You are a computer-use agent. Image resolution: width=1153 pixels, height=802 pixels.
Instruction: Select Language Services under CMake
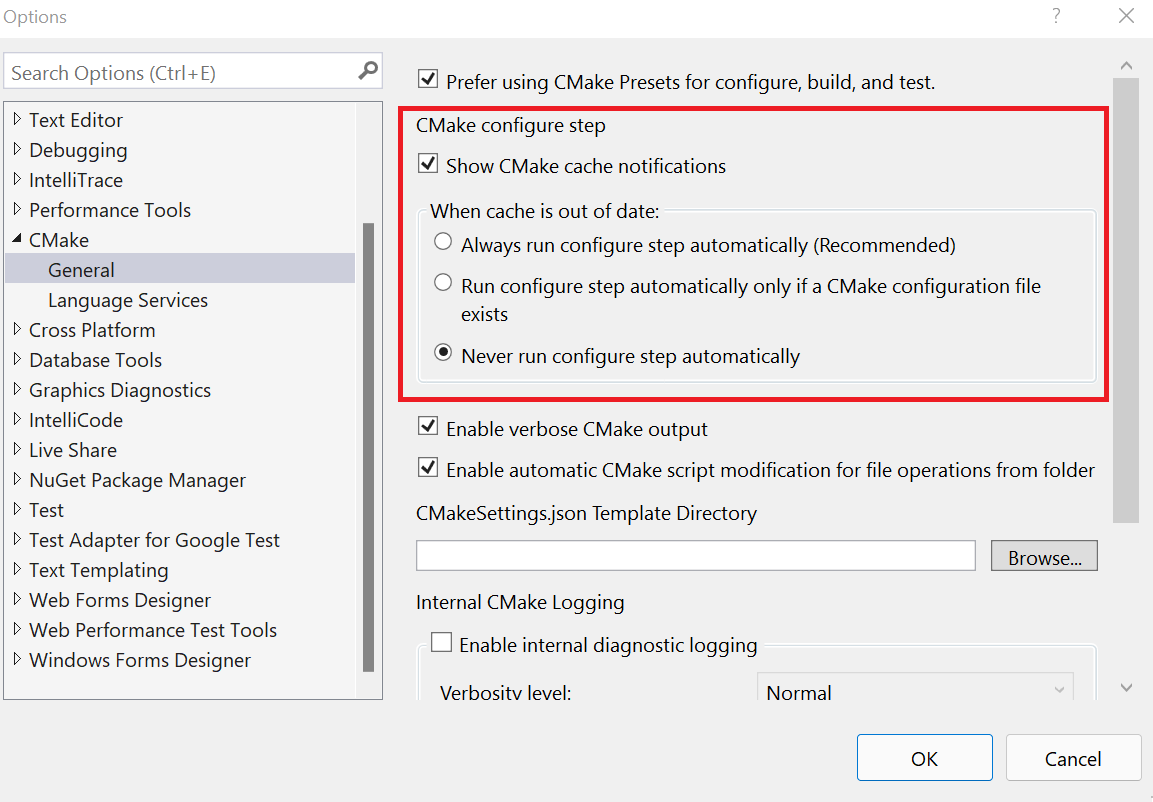[x=128, y=299]
